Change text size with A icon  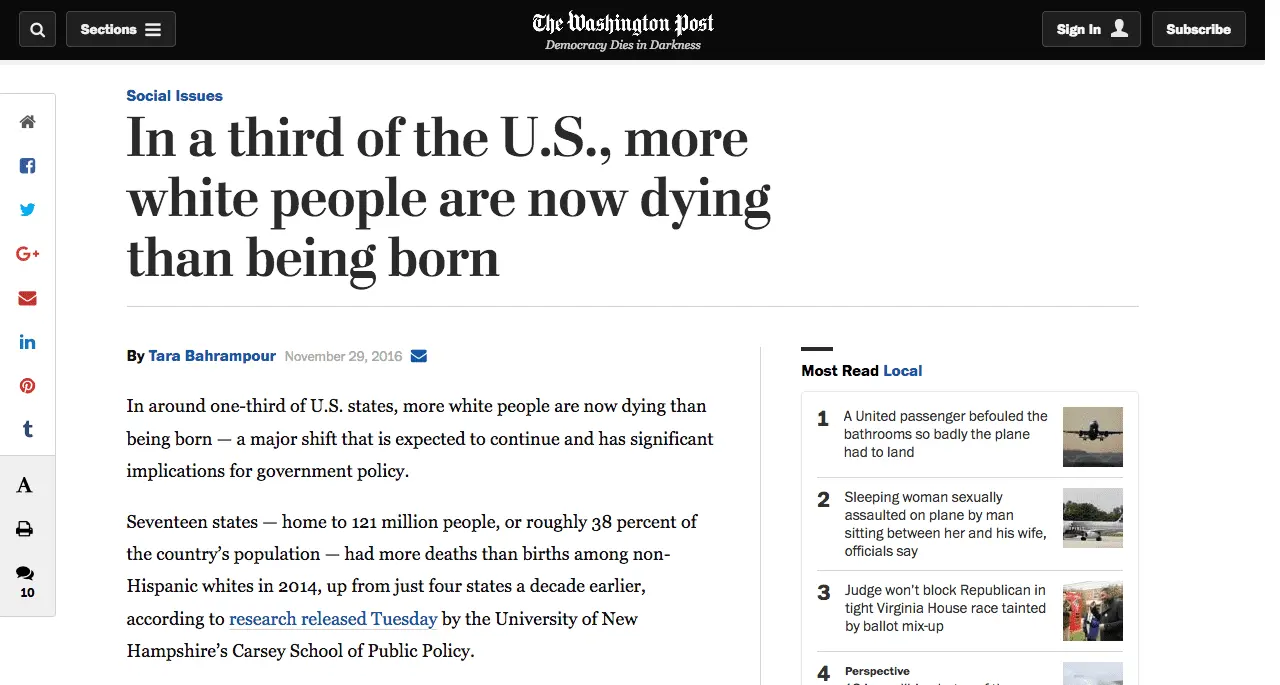pyautogui.click(x=25, y=486)
